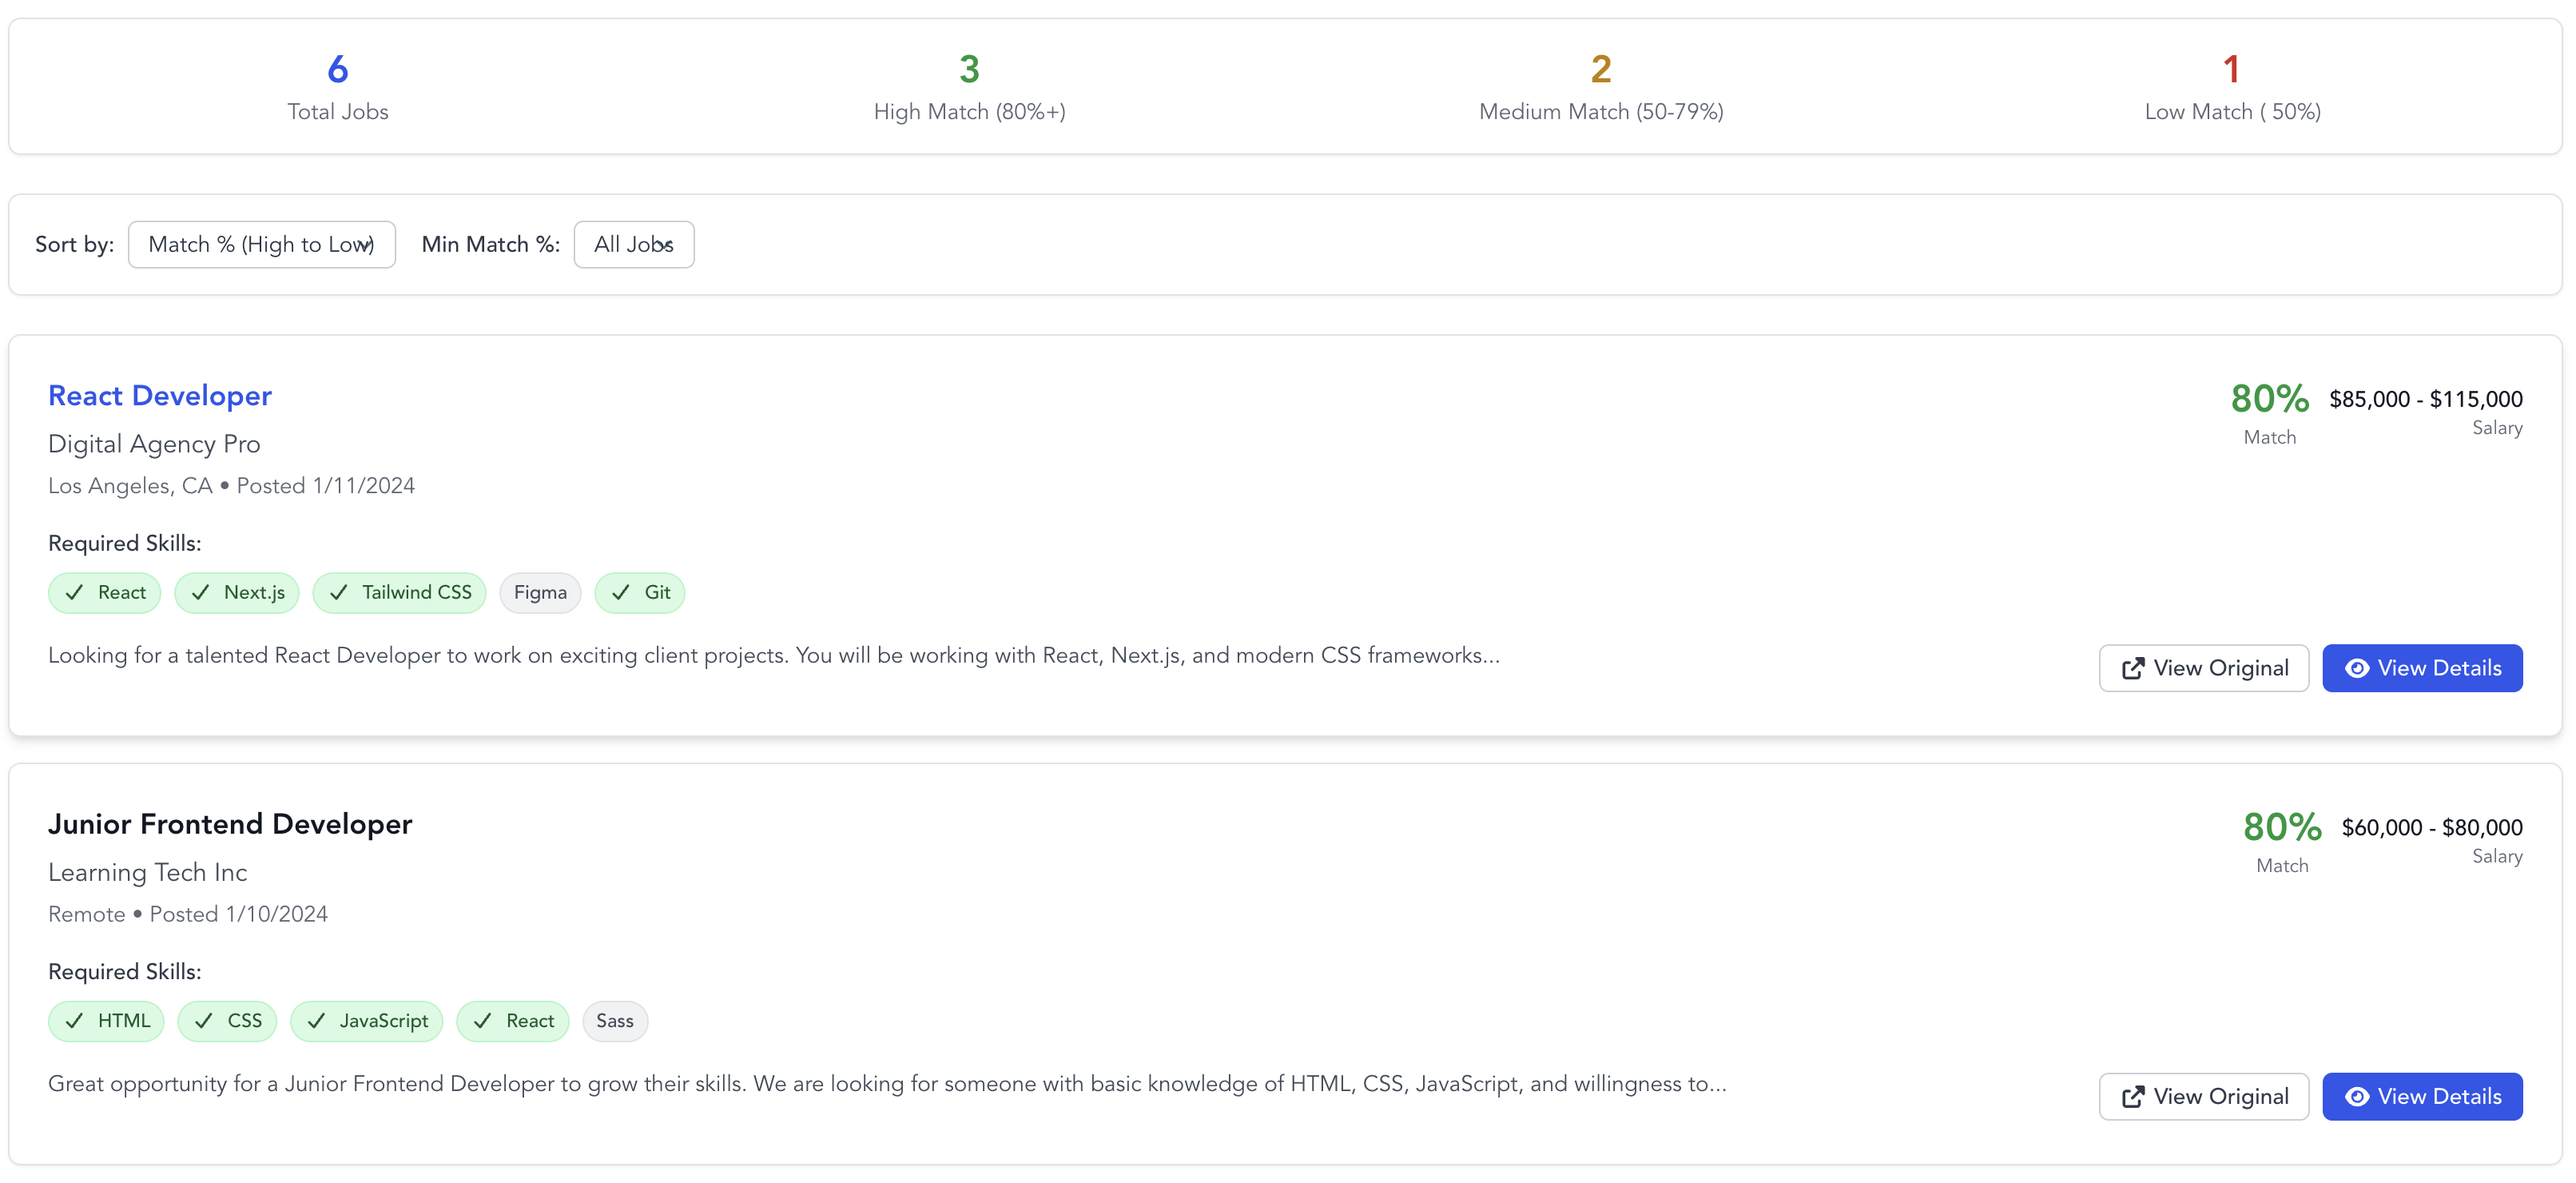Click the Junior Frontend Developer job title

pyautogui.click(x=230, y=824)
